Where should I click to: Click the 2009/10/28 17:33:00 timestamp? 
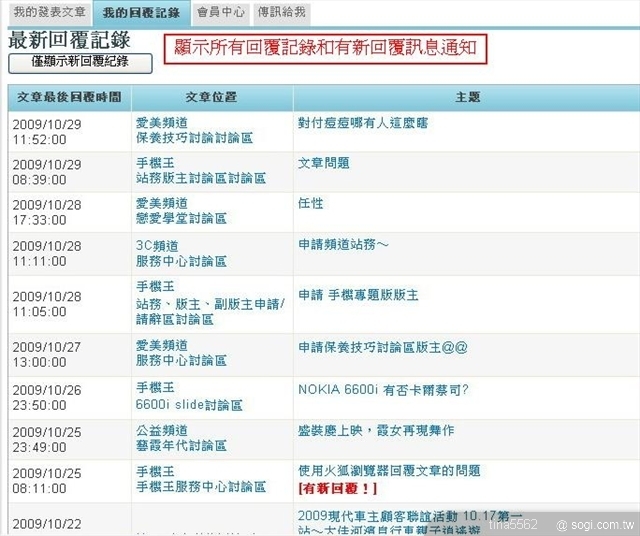pos(47,212)
